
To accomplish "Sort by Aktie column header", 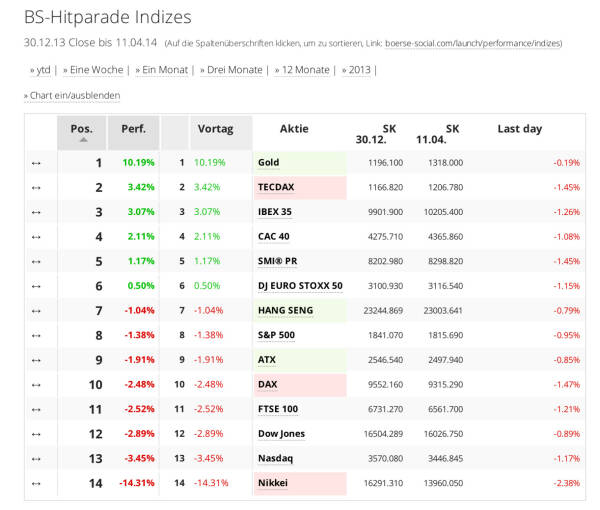I will (294, 129).
